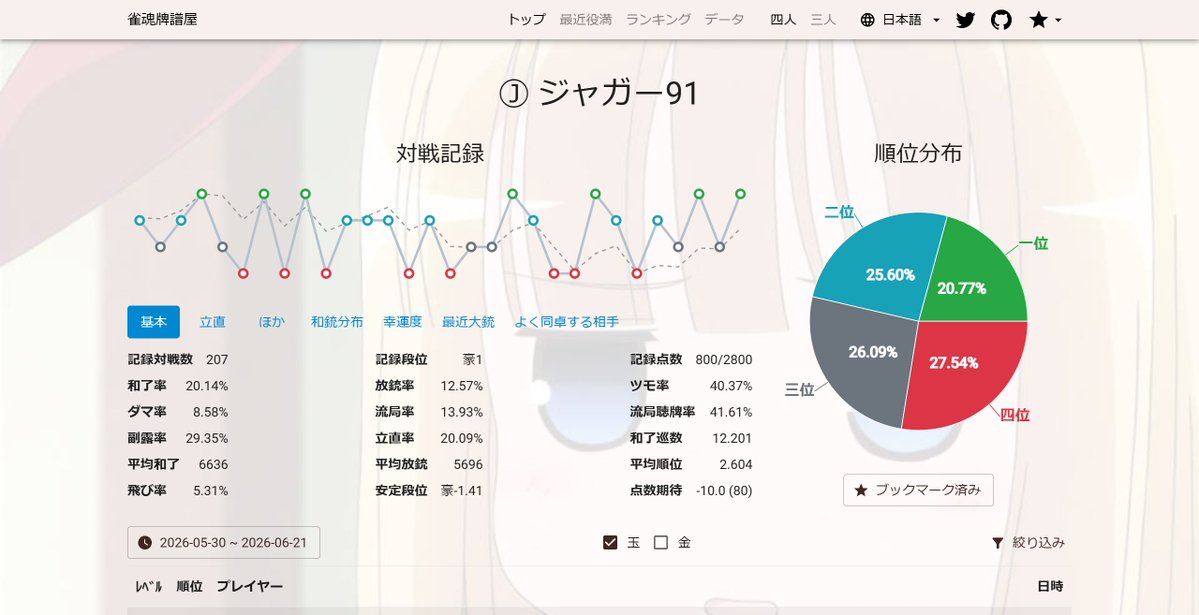Click the last green point on match chart
Viewport: 1199px width, 615px height.
[x=740, y=194]
